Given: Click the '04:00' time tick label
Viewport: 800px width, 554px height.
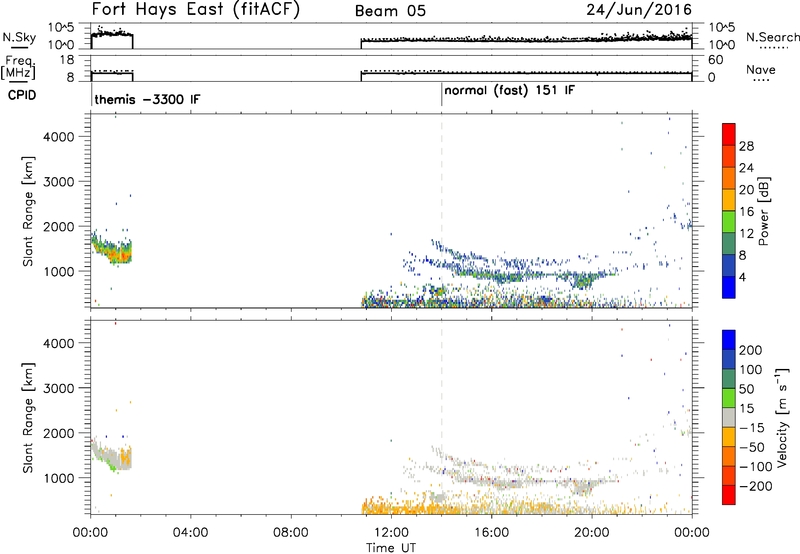Looking at the screenshot, I should [x=191, y=533].
